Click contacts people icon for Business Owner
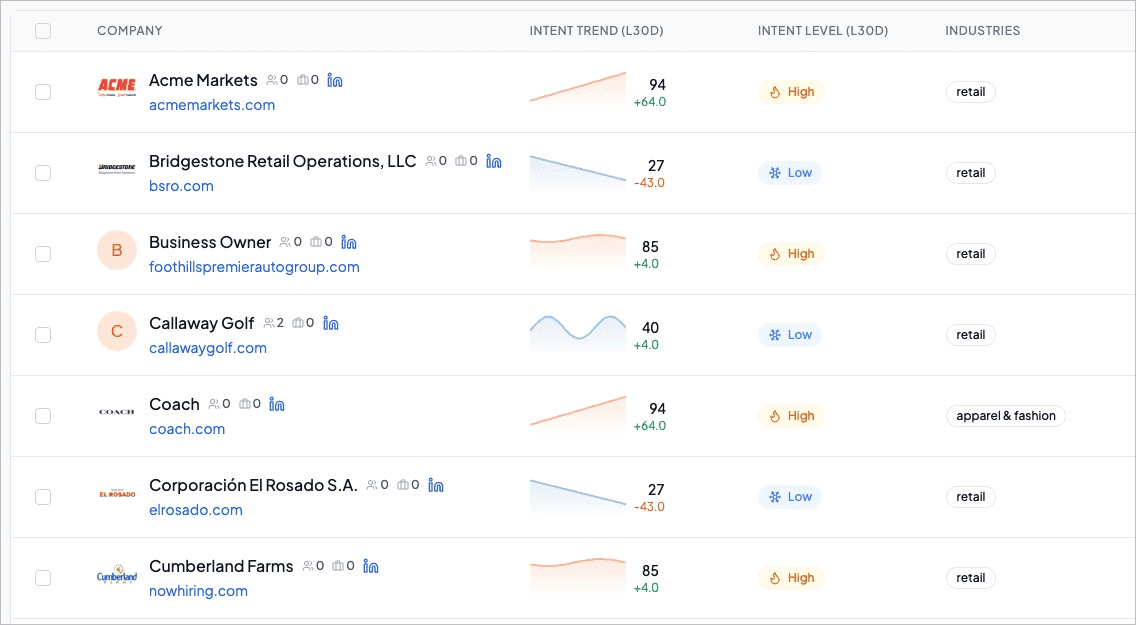Image resolution: width=1136 pixels, height=625 pixels. click(285, 243)
